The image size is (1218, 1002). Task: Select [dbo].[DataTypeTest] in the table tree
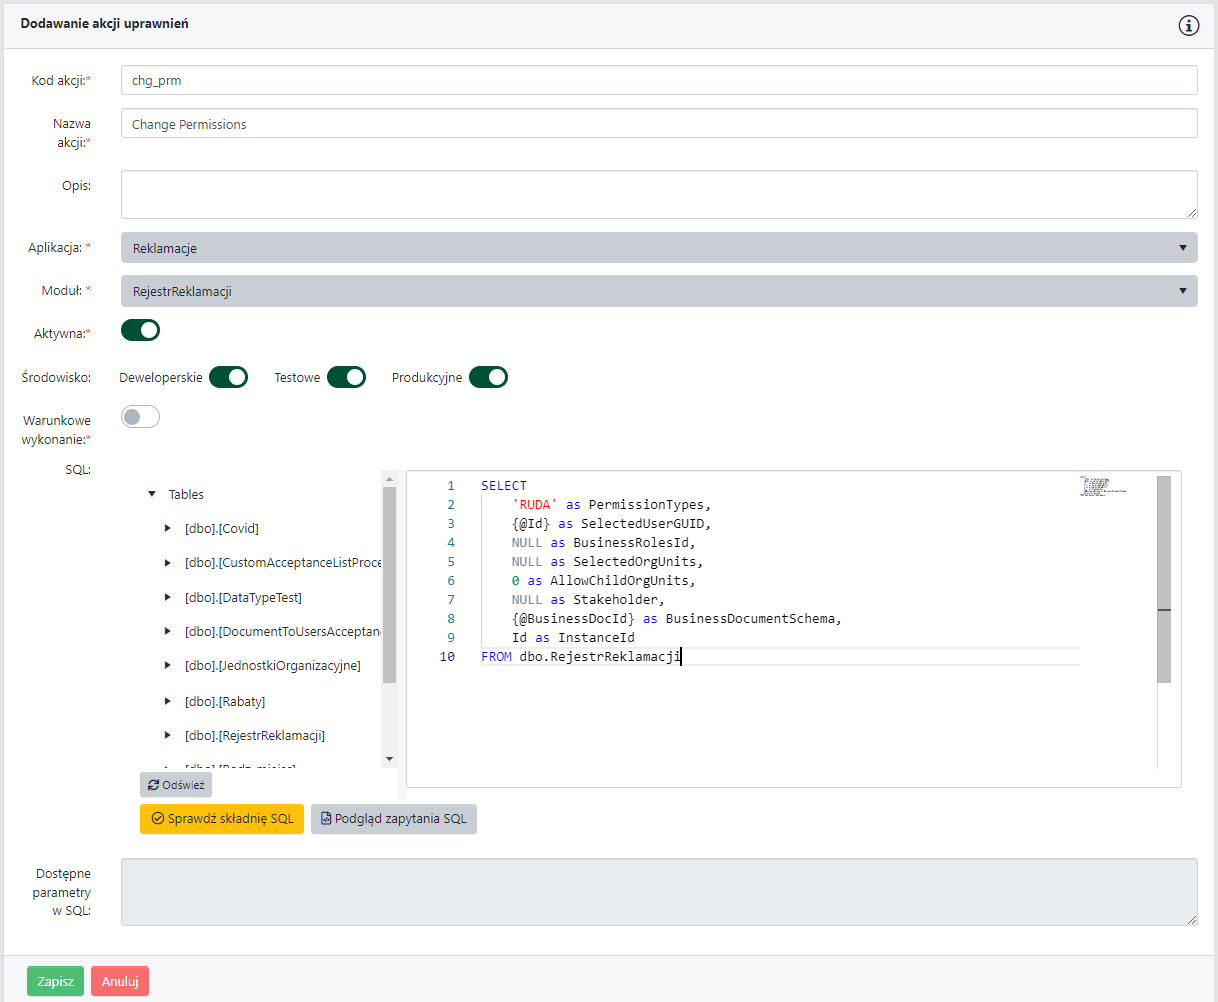[x=243, y=597]
